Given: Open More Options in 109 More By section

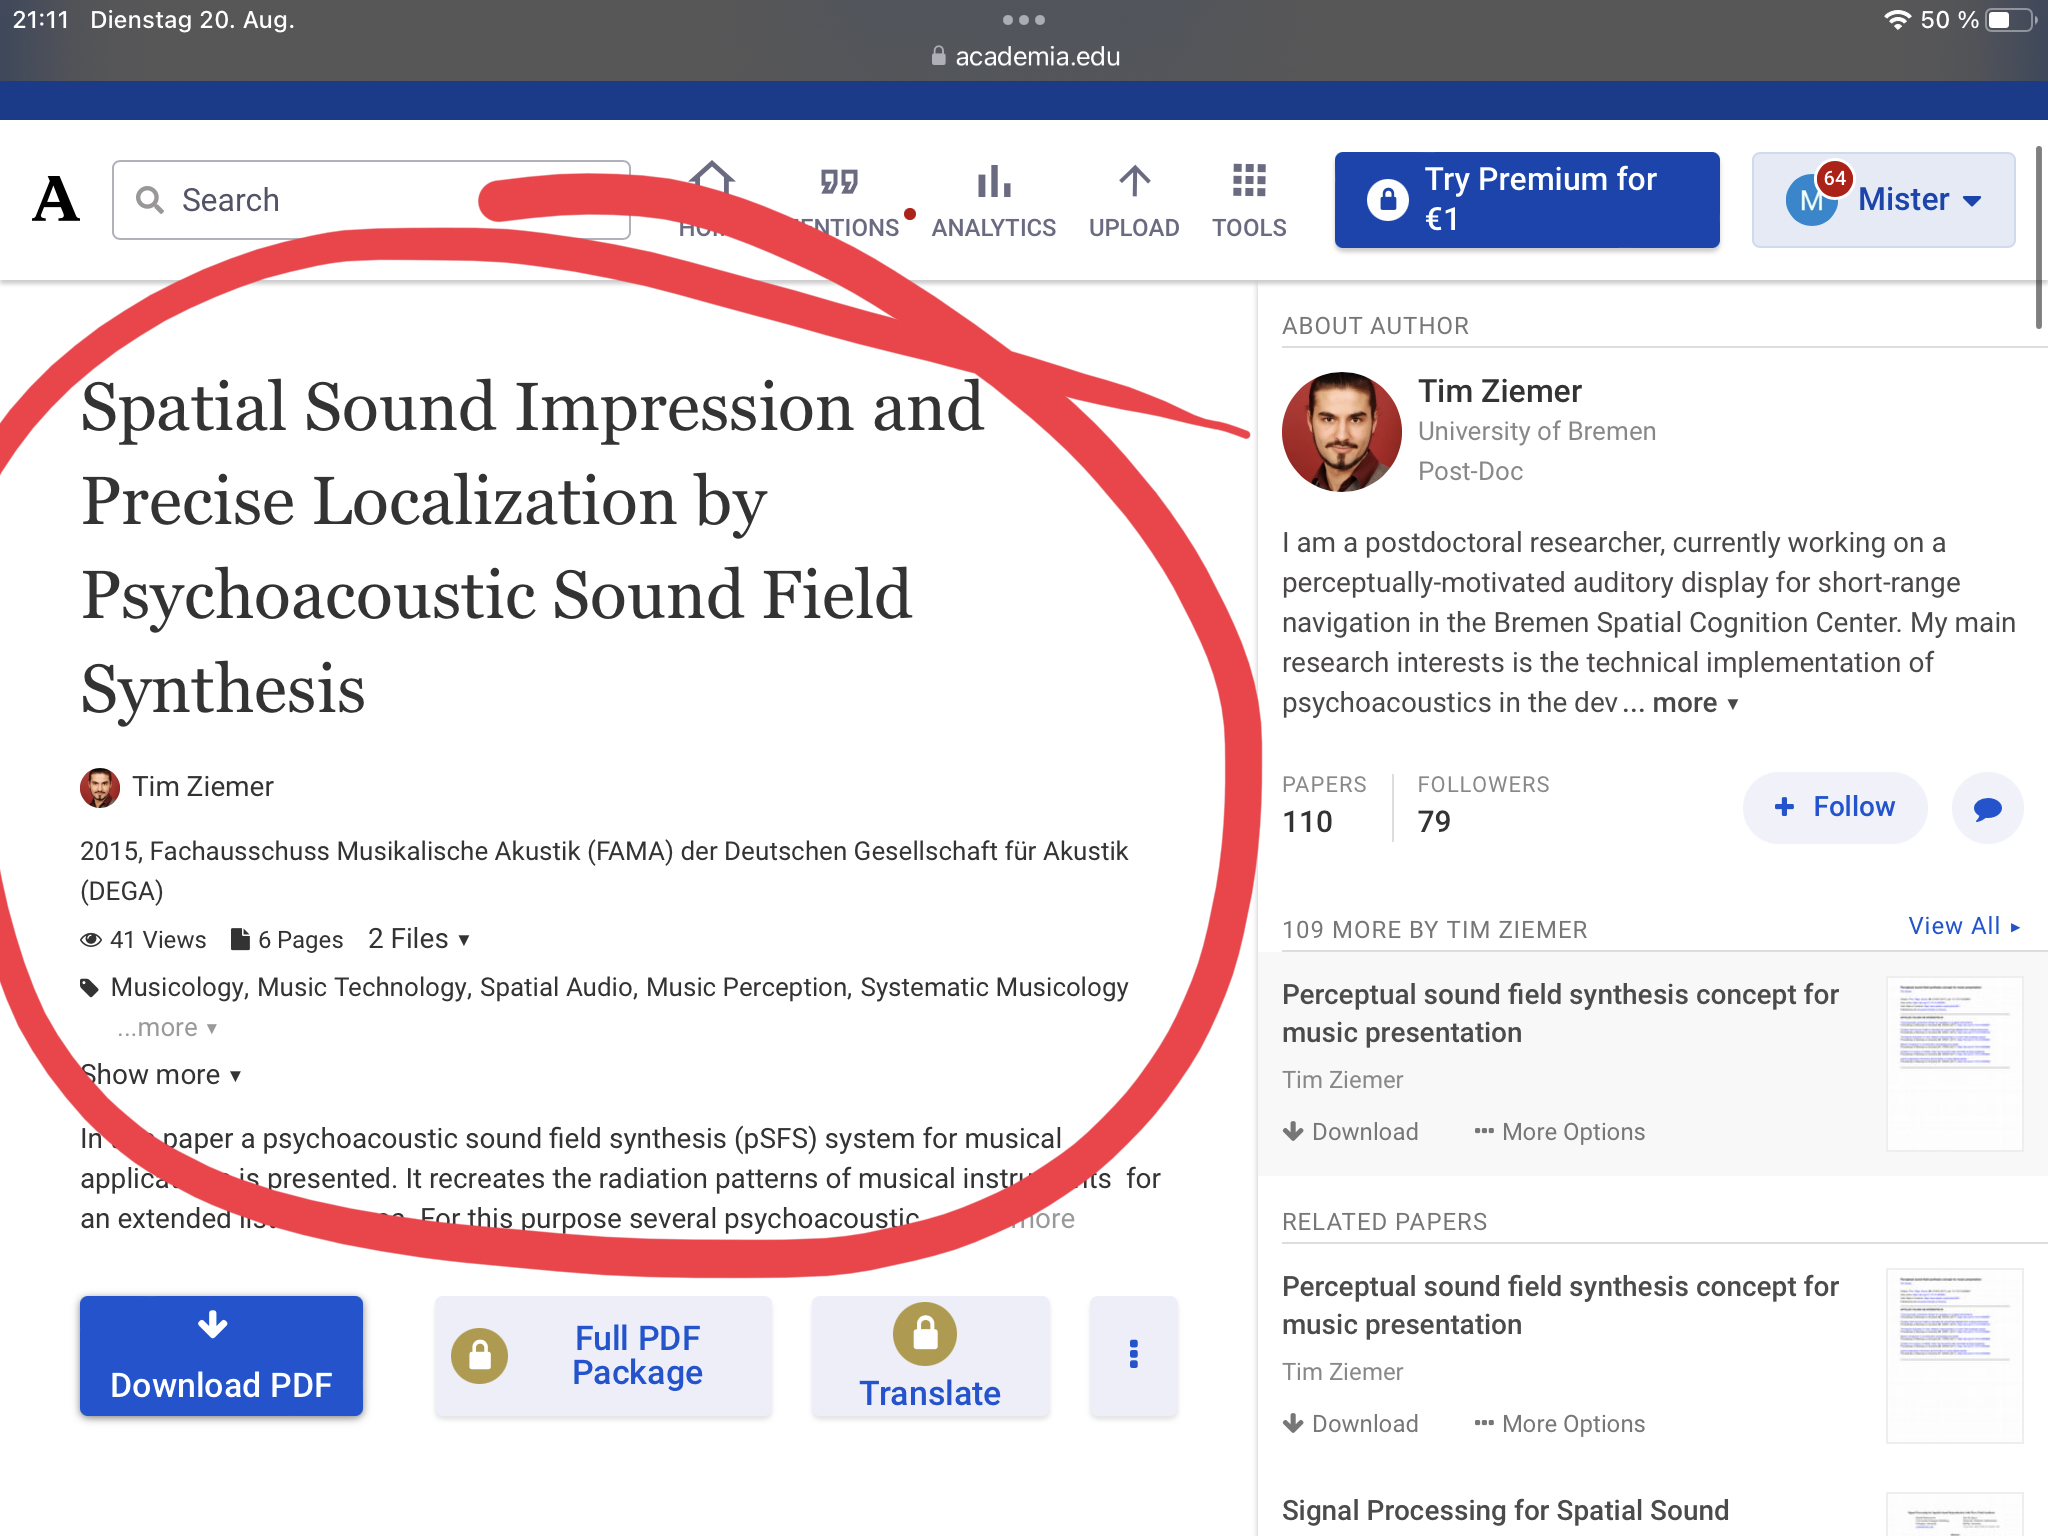Looking at the screenshot, I should (1560, 1132).
